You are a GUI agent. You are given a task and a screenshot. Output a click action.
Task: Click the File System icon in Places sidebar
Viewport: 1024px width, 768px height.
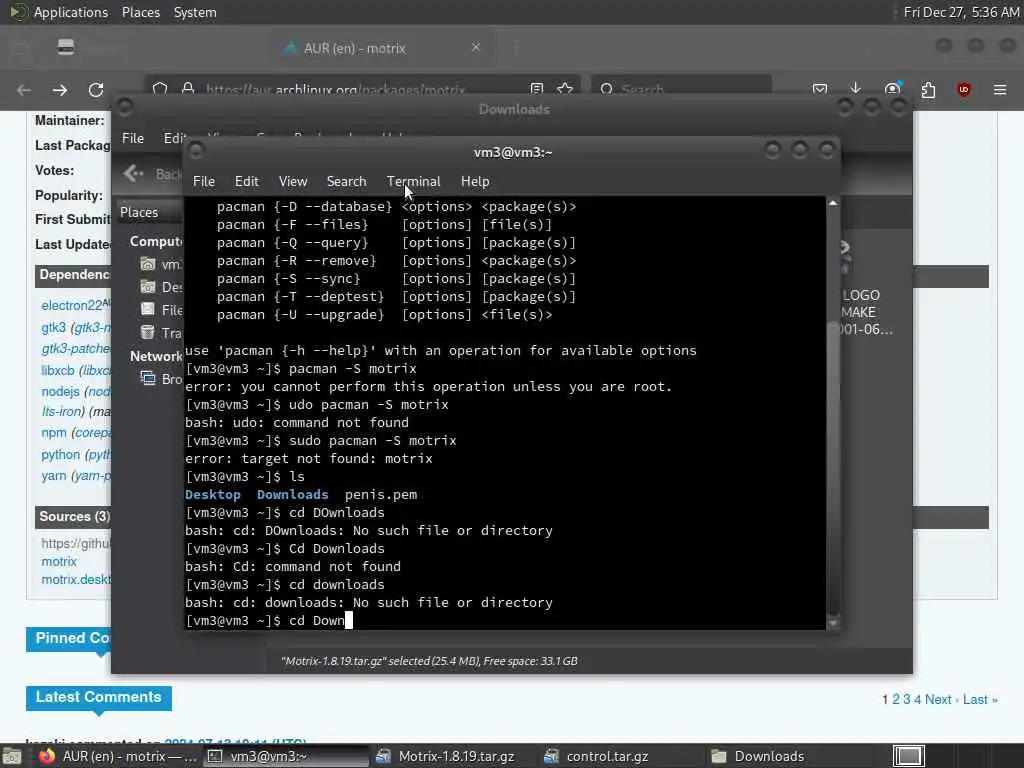point(148,310)
